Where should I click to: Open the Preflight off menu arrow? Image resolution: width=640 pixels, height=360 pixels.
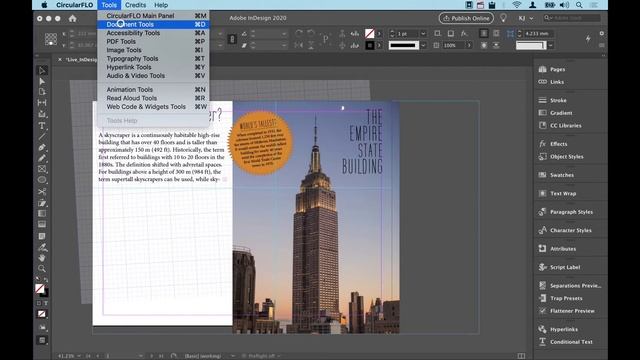pyautogui.click(x=279, y=356)
